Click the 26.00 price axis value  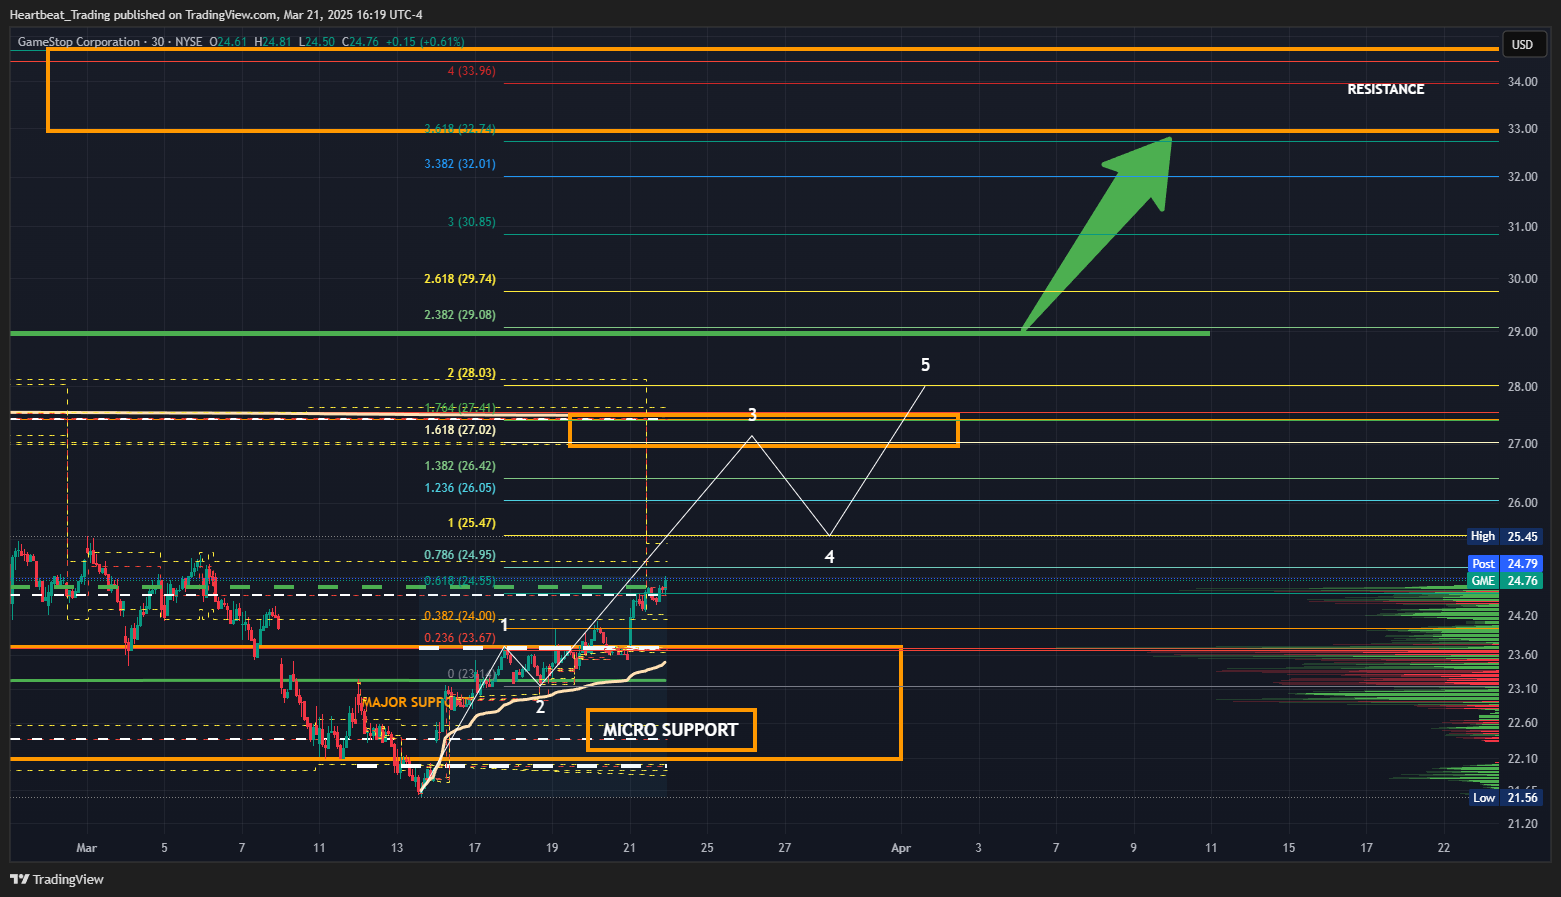(1522, 503)
